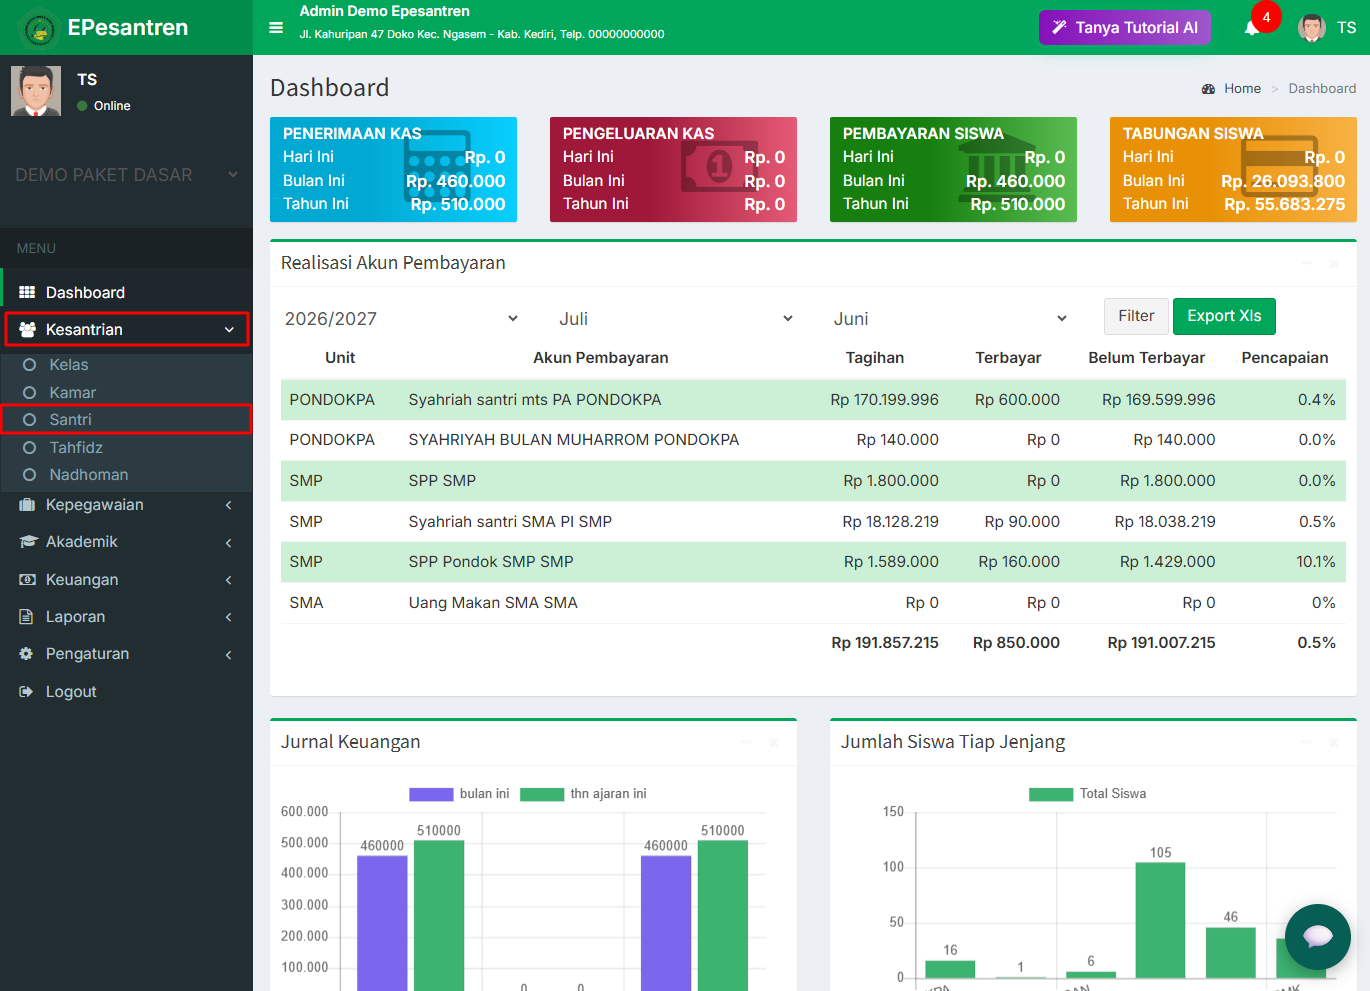Click the EPesantren logo emblem
Viewport: 1370px width, 991px height.
(39, 28)
